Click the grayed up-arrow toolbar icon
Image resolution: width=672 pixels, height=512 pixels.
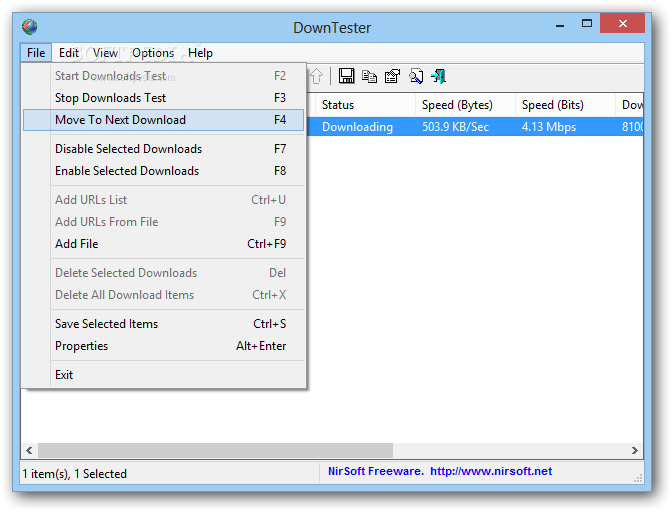click(316, 76)
